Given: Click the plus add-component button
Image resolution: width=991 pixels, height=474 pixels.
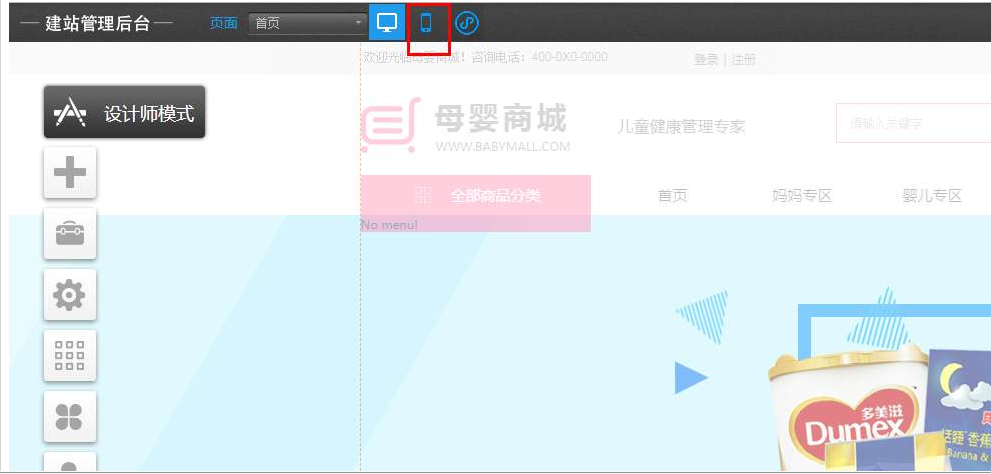Looking at the screenshot, I should [x=70, y=173].
